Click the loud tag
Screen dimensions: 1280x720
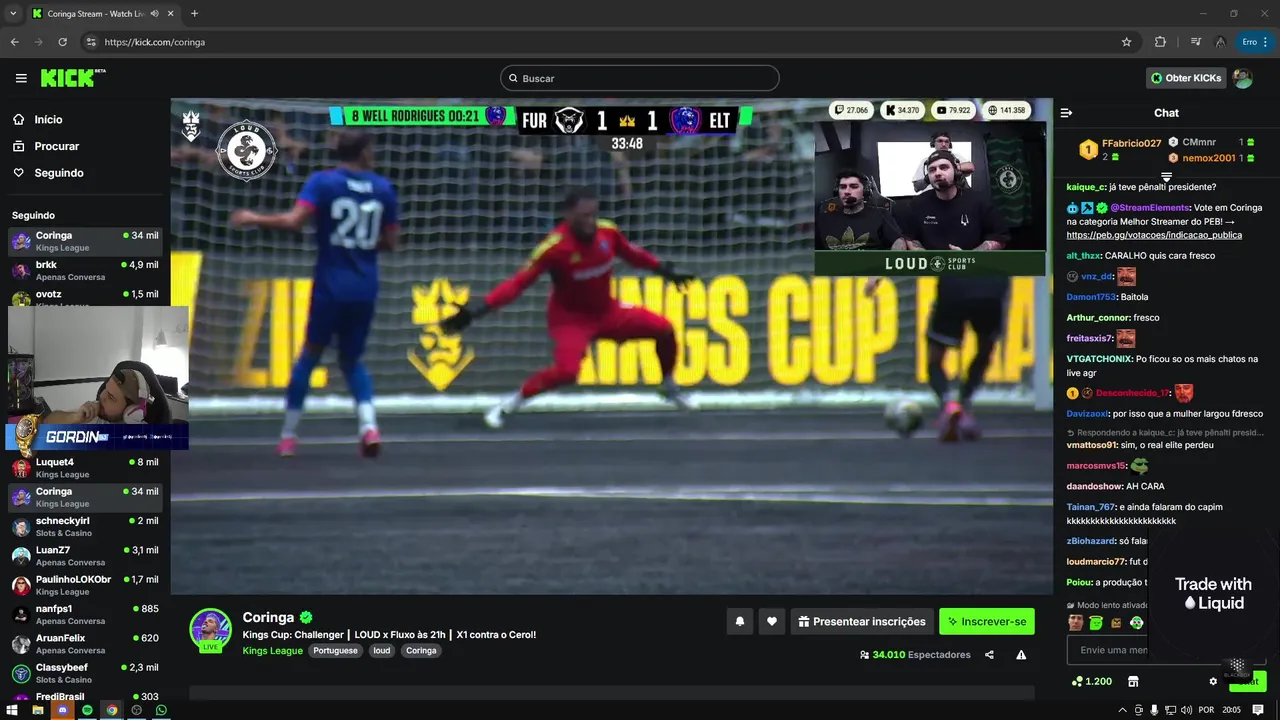tap(381, 651)
